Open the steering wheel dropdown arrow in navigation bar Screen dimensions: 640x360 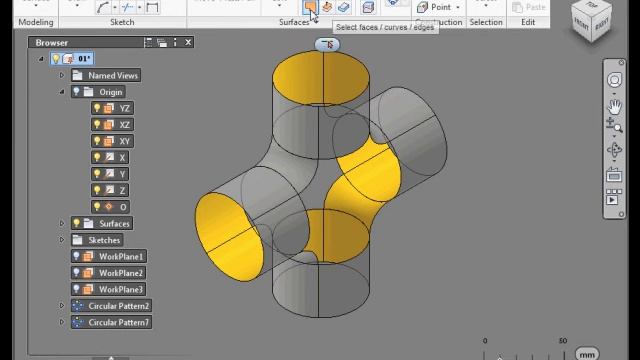(614, 93)
